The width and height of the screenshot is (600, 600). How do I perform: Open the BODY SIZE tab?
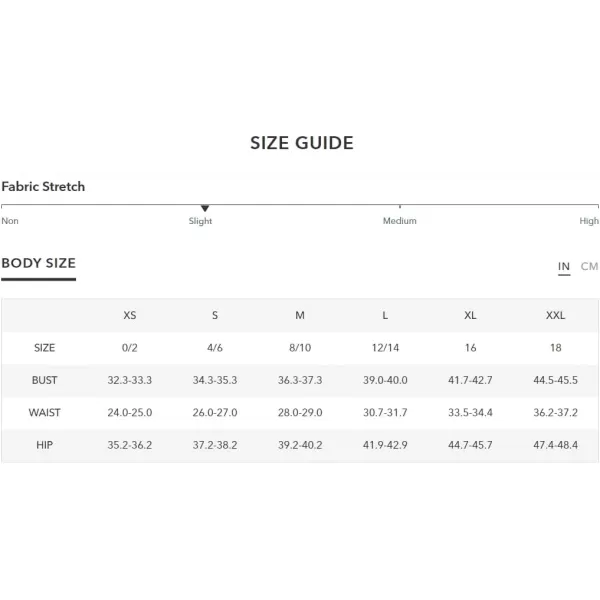[39, 263]
